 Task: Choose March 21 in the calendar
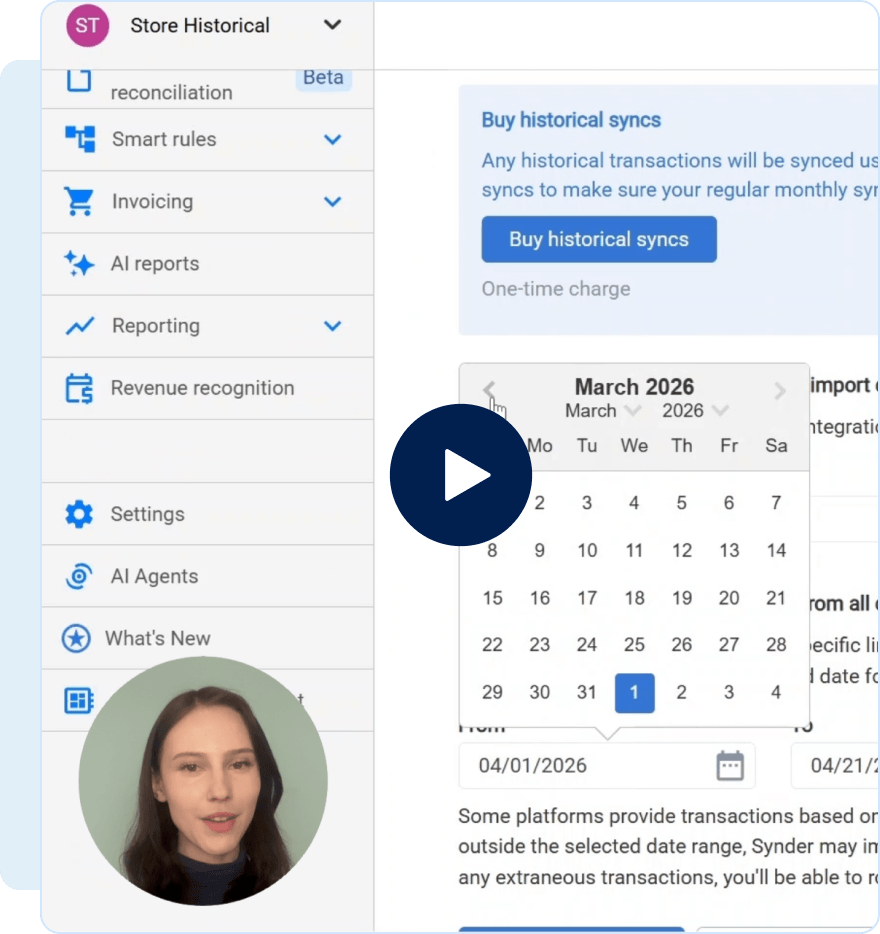pyautogui.click(x=776, y=597)
